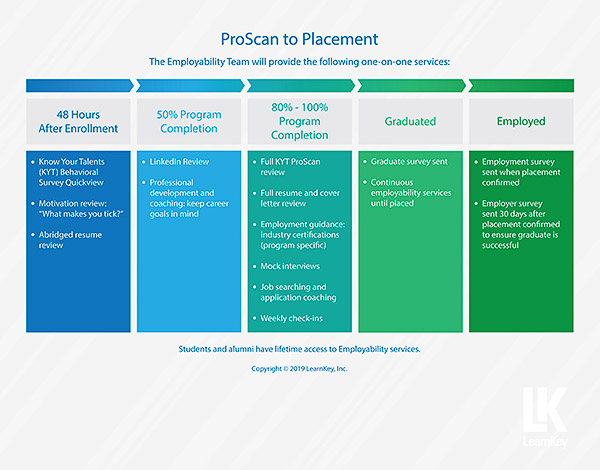Image resolution: width=600 pixels, height=470 pixels.
Task: Click the dark green arrow above Employed
Action: click(521, 86)
